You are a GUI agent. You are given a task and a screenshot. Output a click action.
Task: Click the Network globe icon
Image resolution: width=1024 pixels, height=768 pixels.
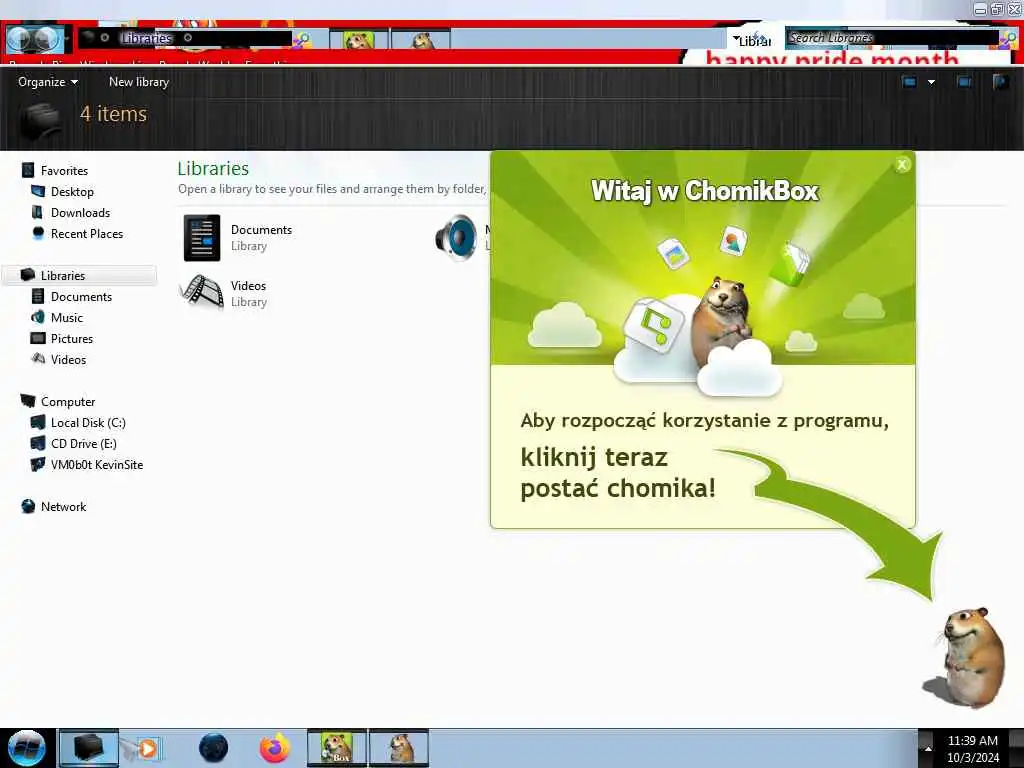(28, 506)
